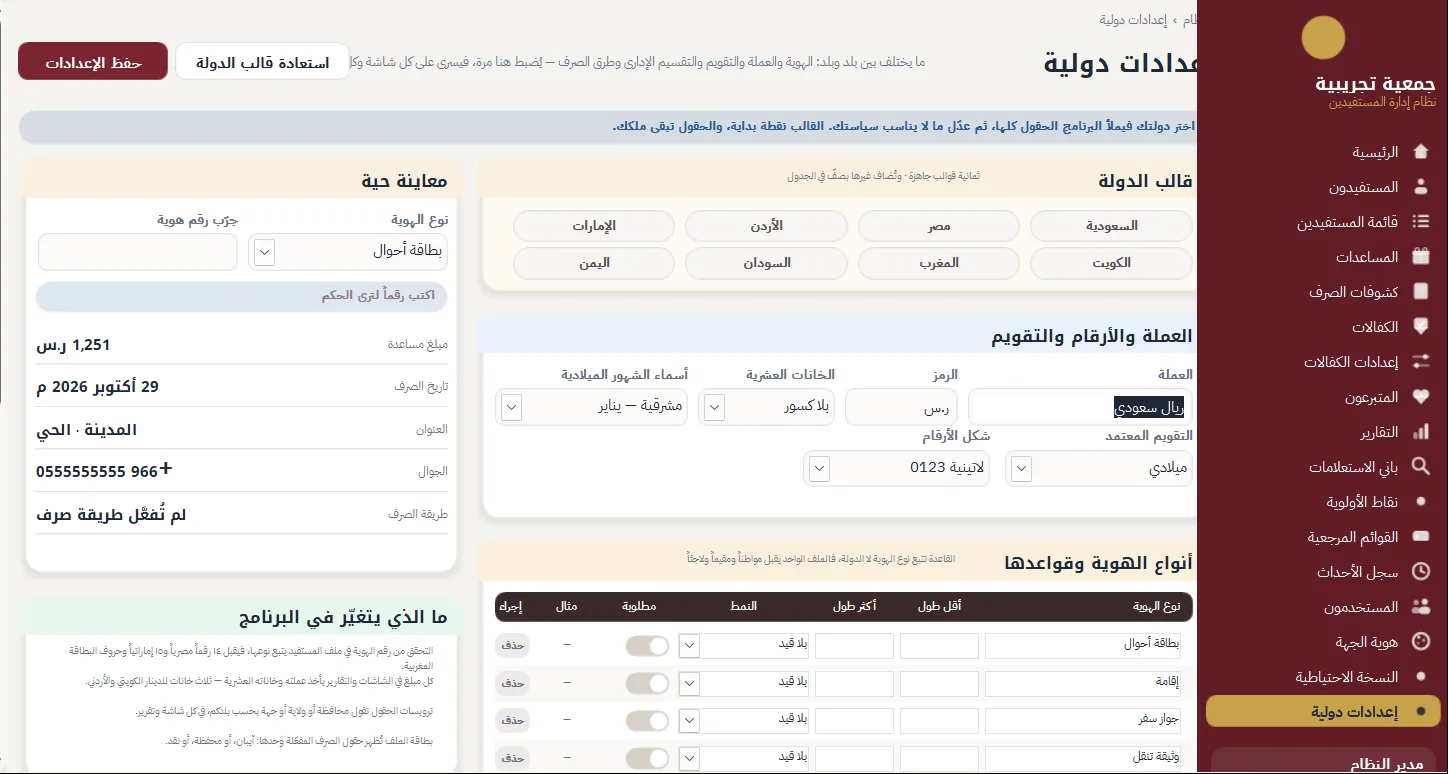This screenshot has width=1448, height=774.
Task: Click استعادة قالب الدولة button
Action: click(x=262, y=61)
